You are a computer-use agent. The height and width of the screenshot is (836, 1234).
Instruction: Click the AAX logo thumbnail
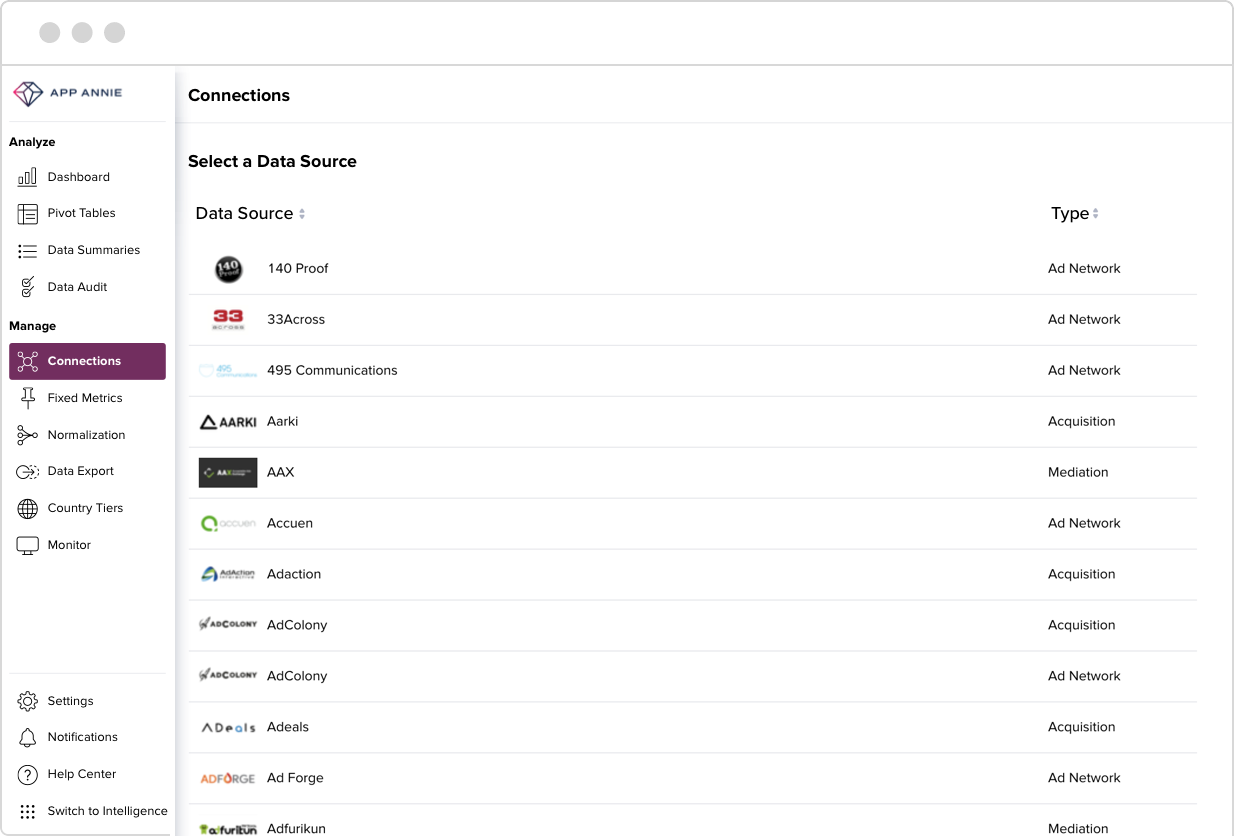point(228,473)
